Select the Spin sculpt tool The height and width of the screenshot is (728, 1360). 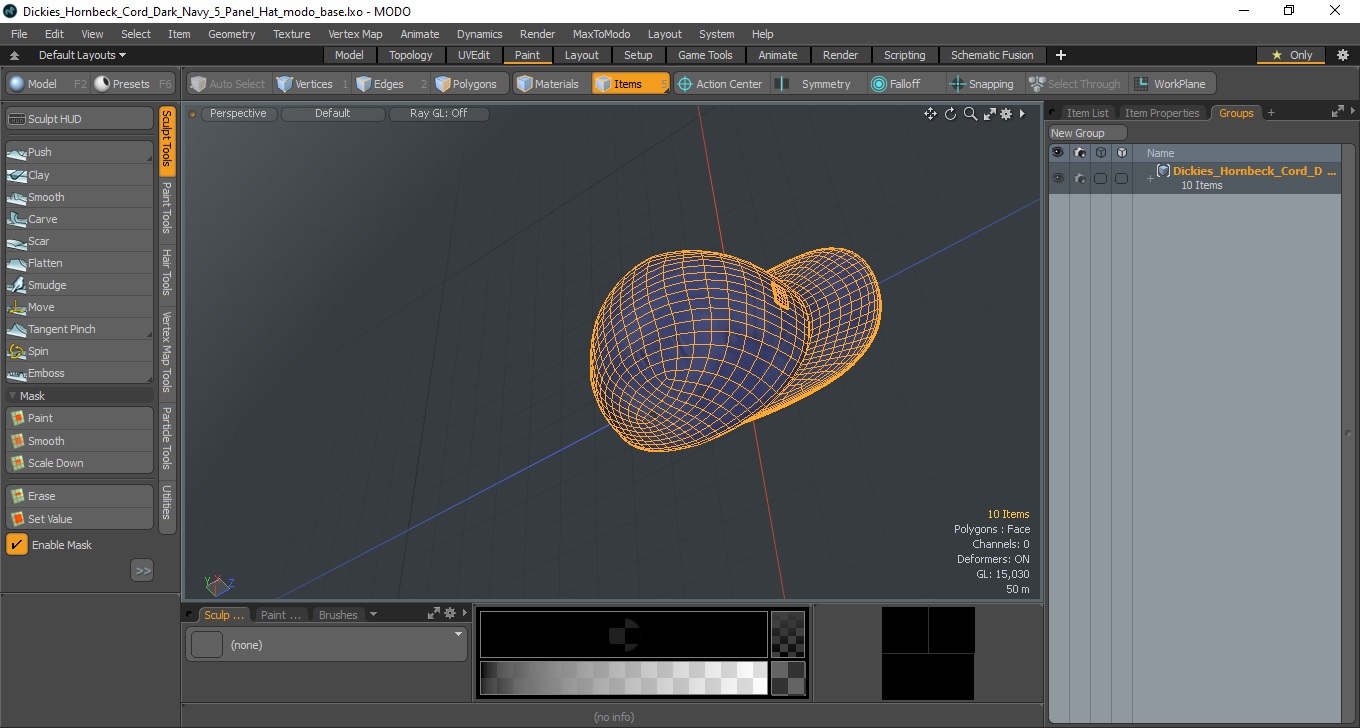tap(79, 351)
